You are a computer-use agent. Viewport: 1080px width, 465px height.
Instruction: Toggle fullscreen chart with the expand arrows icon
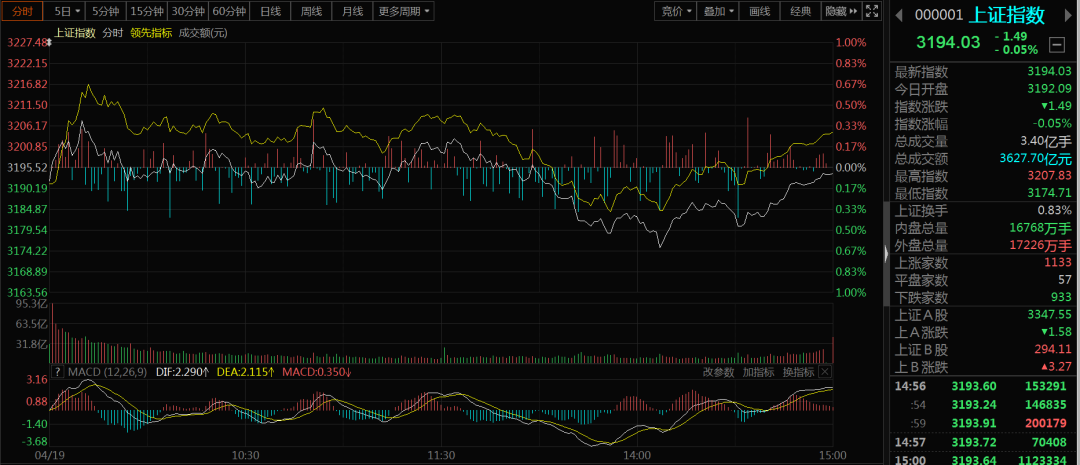(x=872, y=11)
